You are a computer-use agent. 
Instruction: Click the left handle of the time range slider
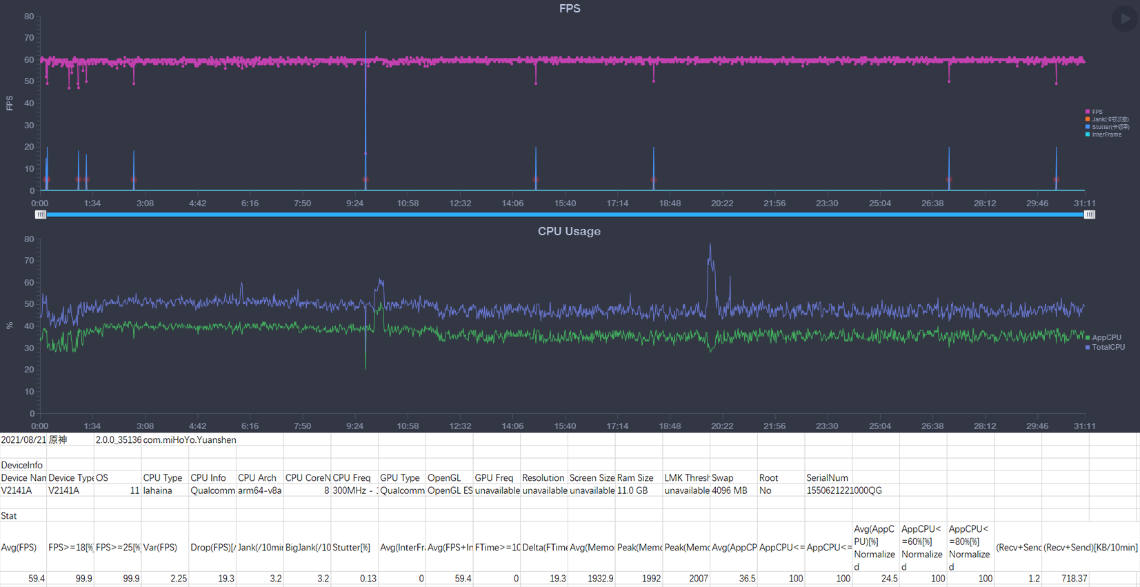(40, 214)
